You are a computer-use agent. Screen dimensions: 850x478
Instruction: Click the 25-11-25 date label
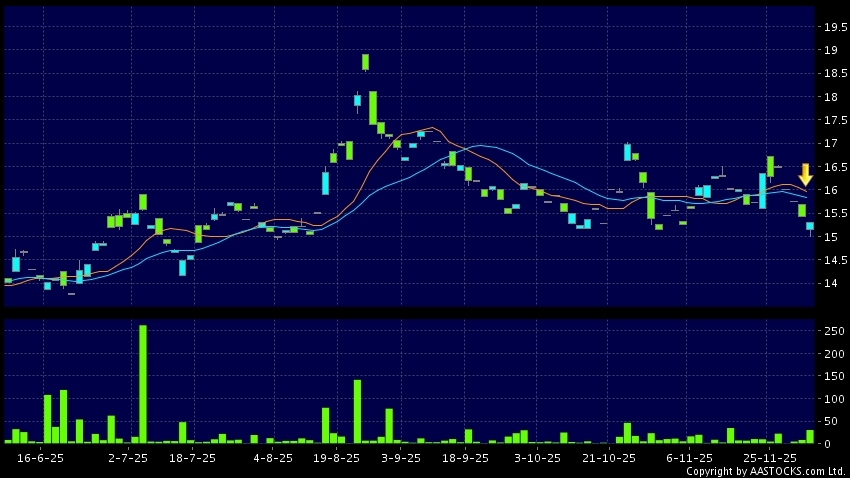tap(770, 457)
